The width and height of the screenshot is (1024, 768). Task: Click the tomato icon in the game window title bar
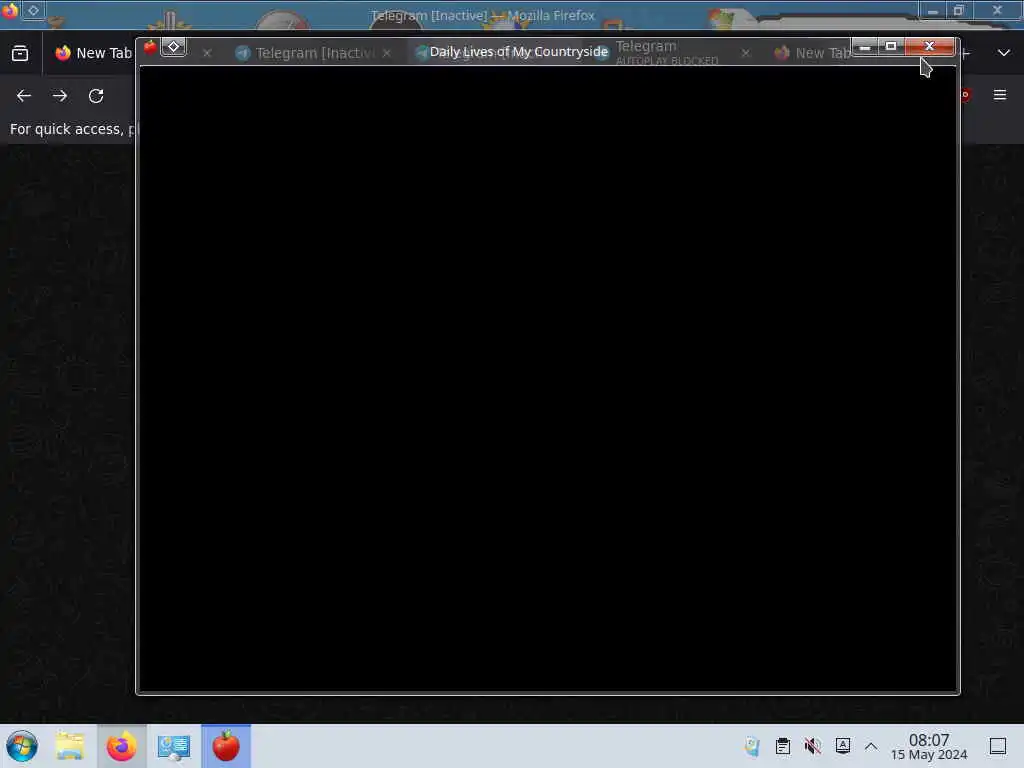[x=150, y=47]
